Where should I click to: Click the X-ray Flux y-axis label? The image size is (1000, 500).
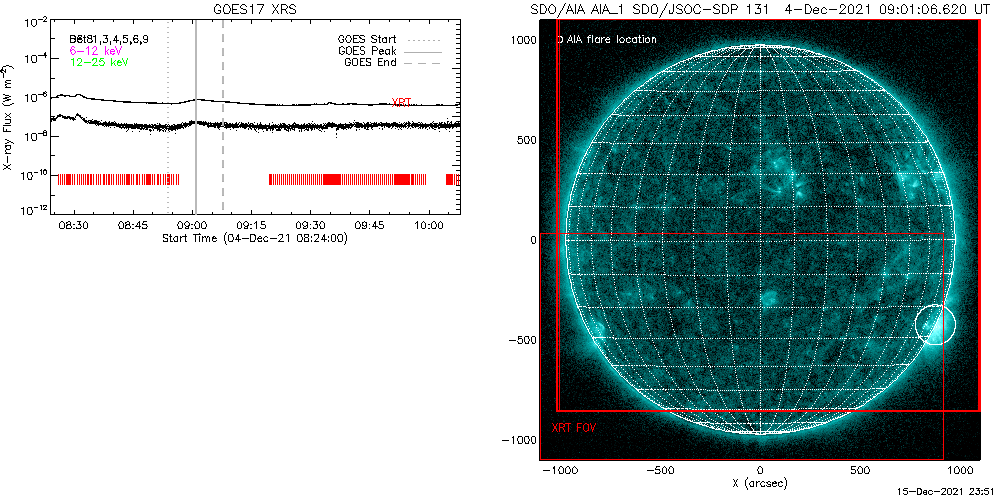(6, 117)
